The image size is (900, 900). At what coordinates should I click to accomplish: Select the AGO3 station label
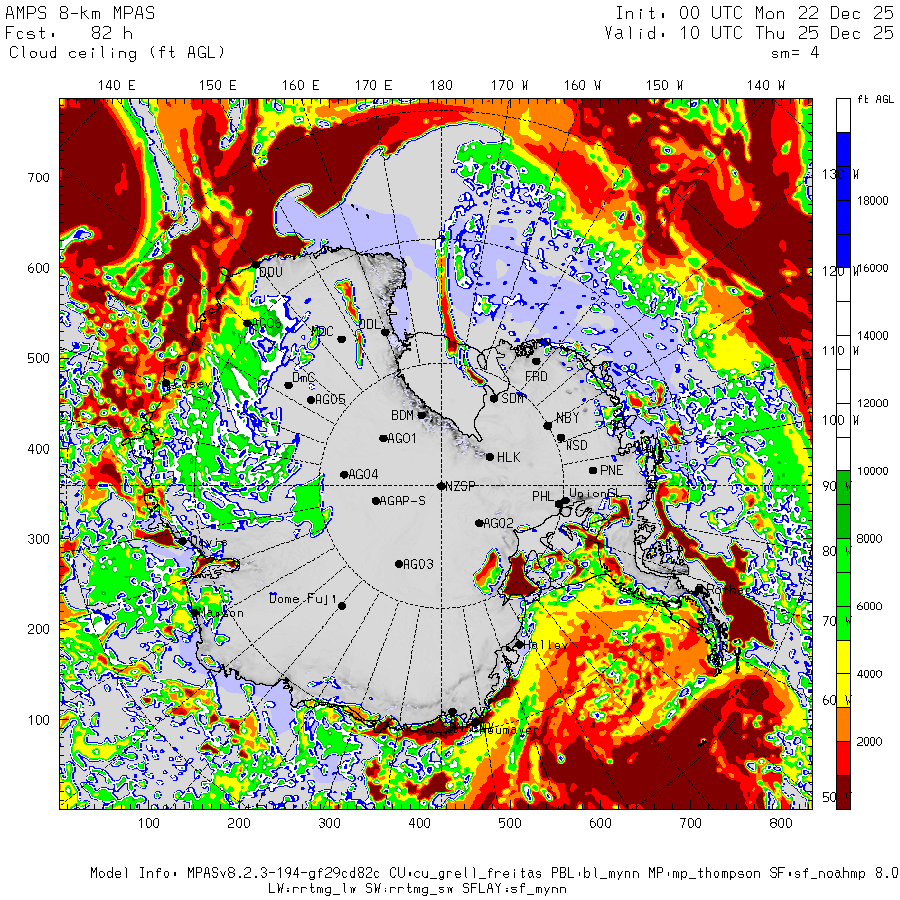[x=418, y=564]
